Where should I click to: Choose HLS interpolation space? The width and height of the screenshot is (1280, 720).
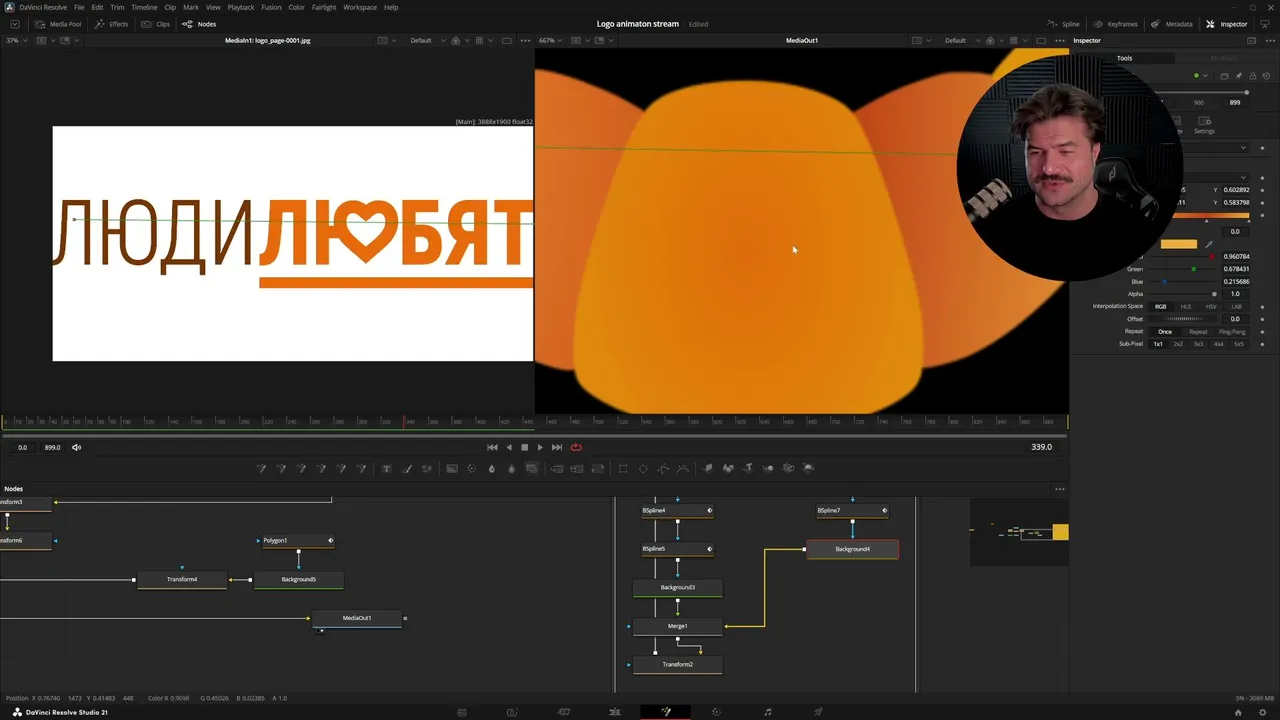[x=1186, y=307]
